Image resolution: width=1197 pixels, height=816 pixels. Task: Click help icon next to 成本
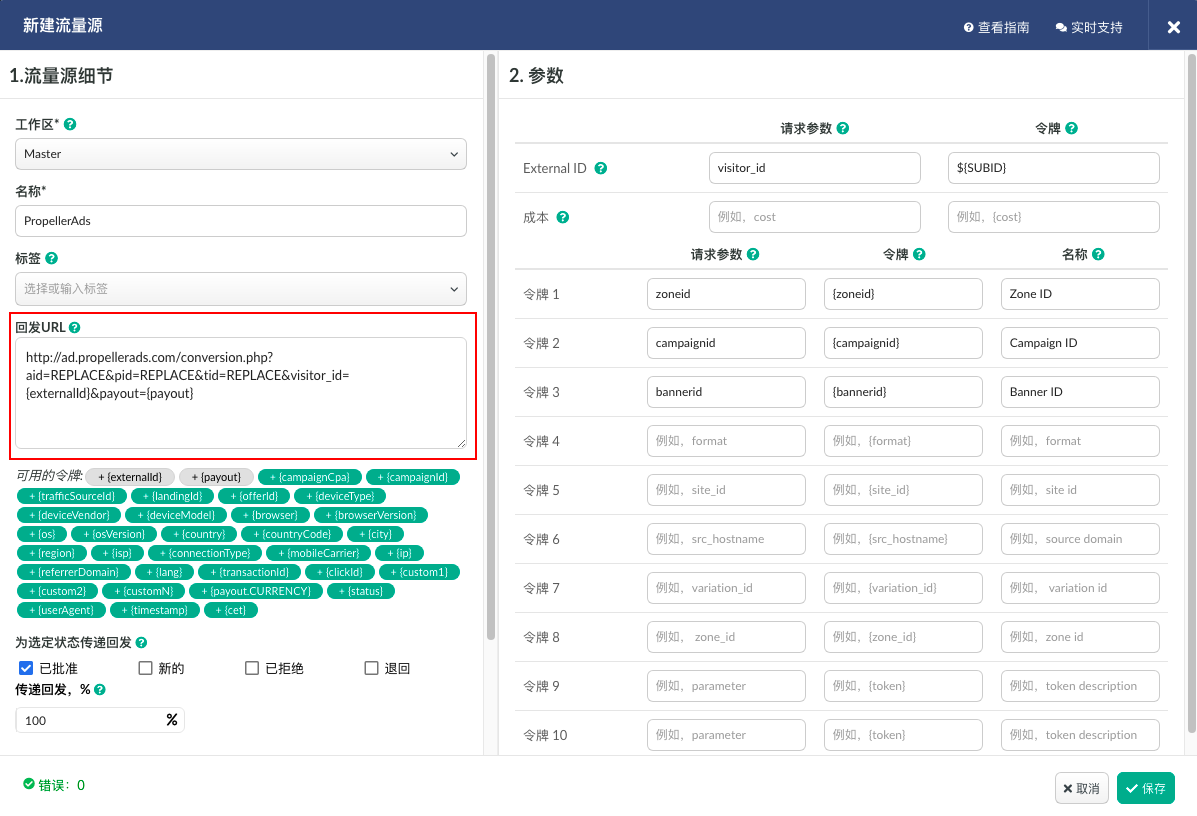point(563,217)
